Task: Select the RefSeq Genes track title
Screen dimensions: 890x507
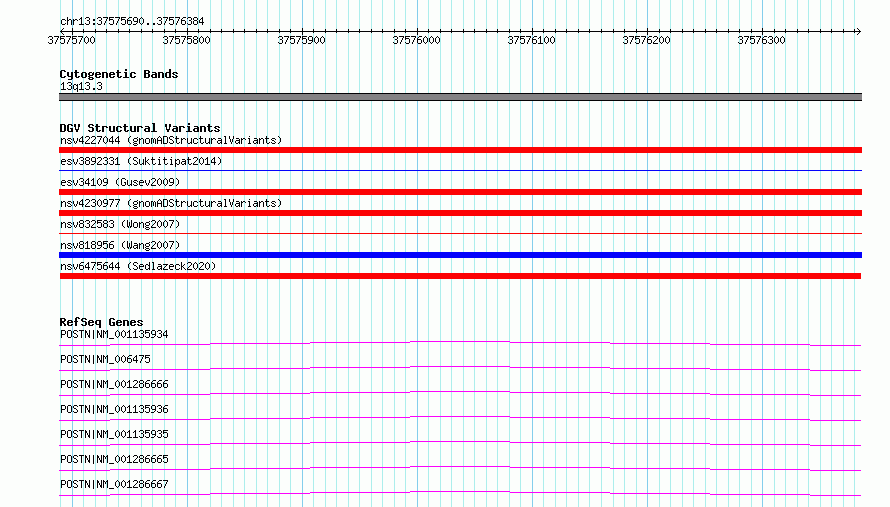Action: coord(101,322)
